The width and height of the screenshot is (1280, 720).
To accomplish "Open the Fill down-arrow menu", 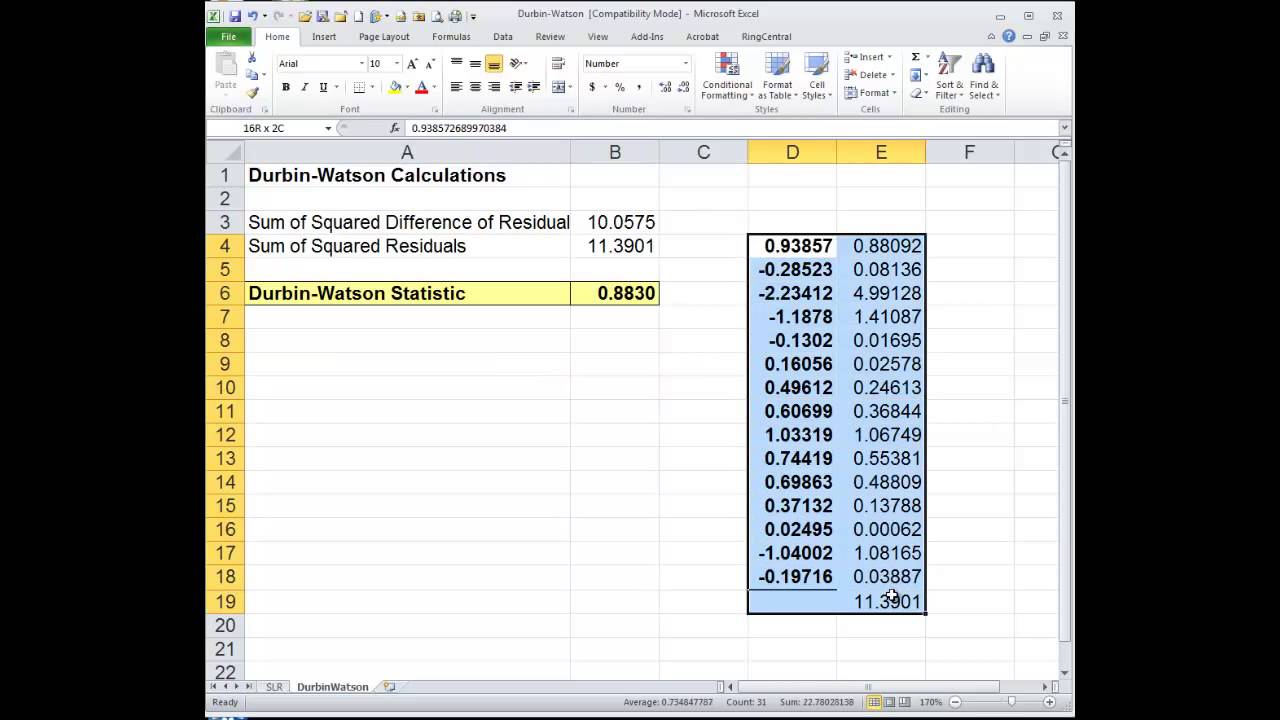I will tap(918, 75).
